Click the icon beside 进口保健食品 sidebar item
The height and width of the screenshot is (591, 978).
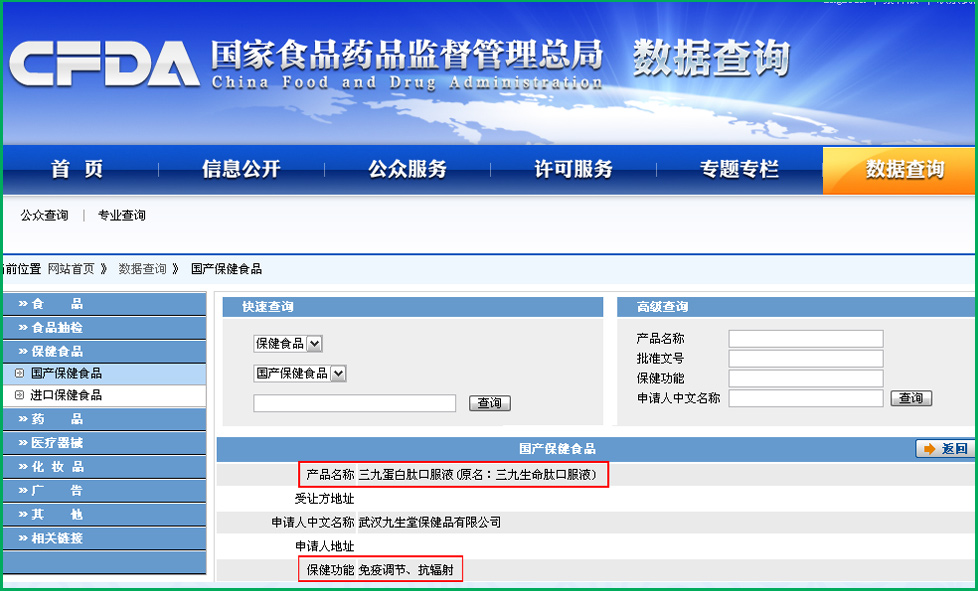click(19, 395)
